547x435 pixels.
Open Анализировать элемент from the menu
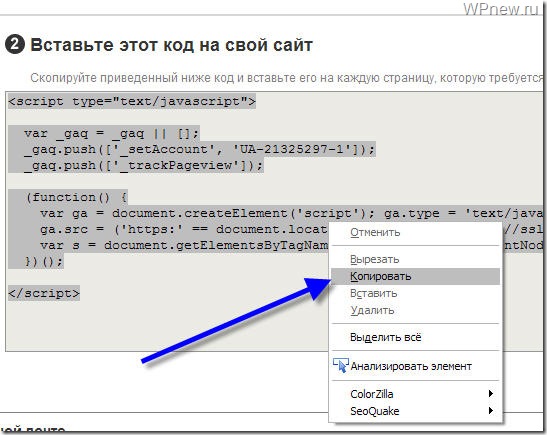point(415,366)
